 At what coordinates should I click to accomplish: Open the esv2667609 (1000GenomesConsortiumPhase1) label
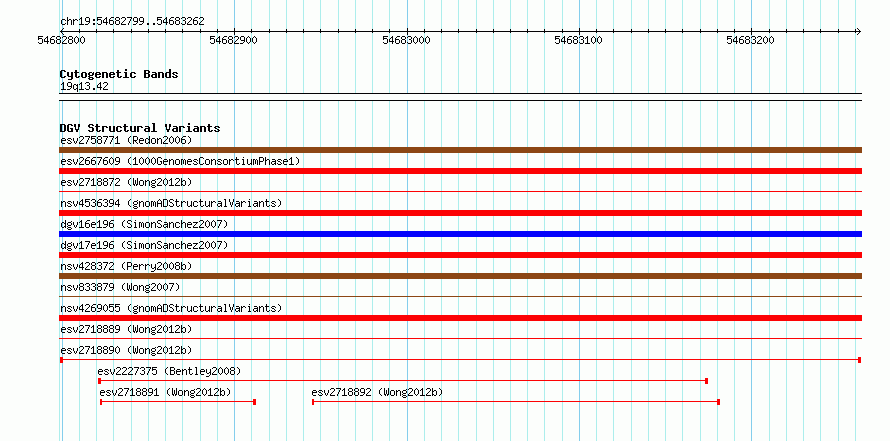click(x=180, y=161)
